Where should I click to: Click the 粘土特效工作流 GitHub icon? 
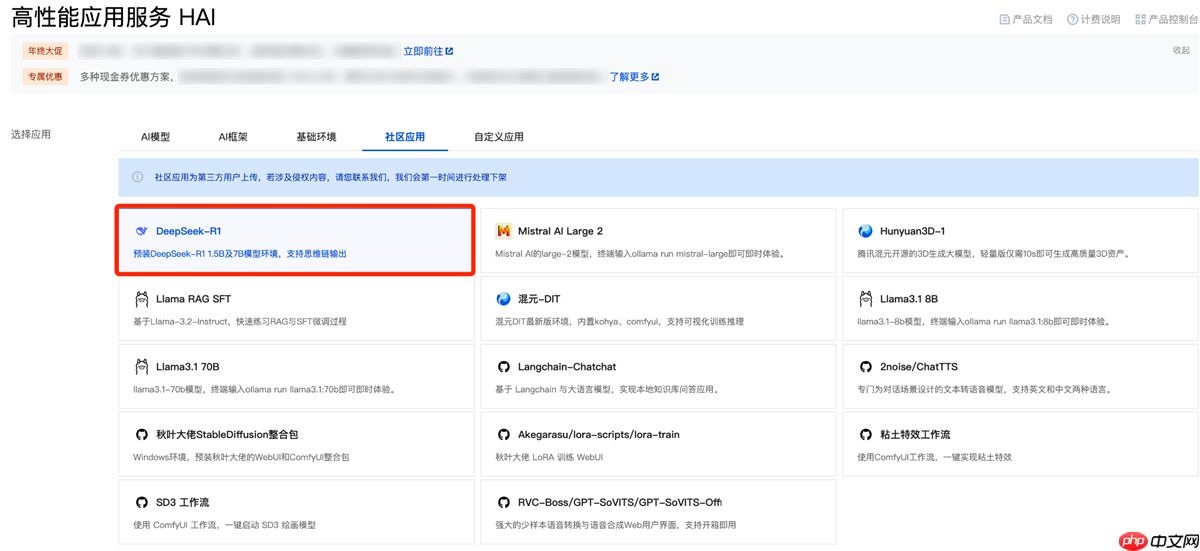866,435
